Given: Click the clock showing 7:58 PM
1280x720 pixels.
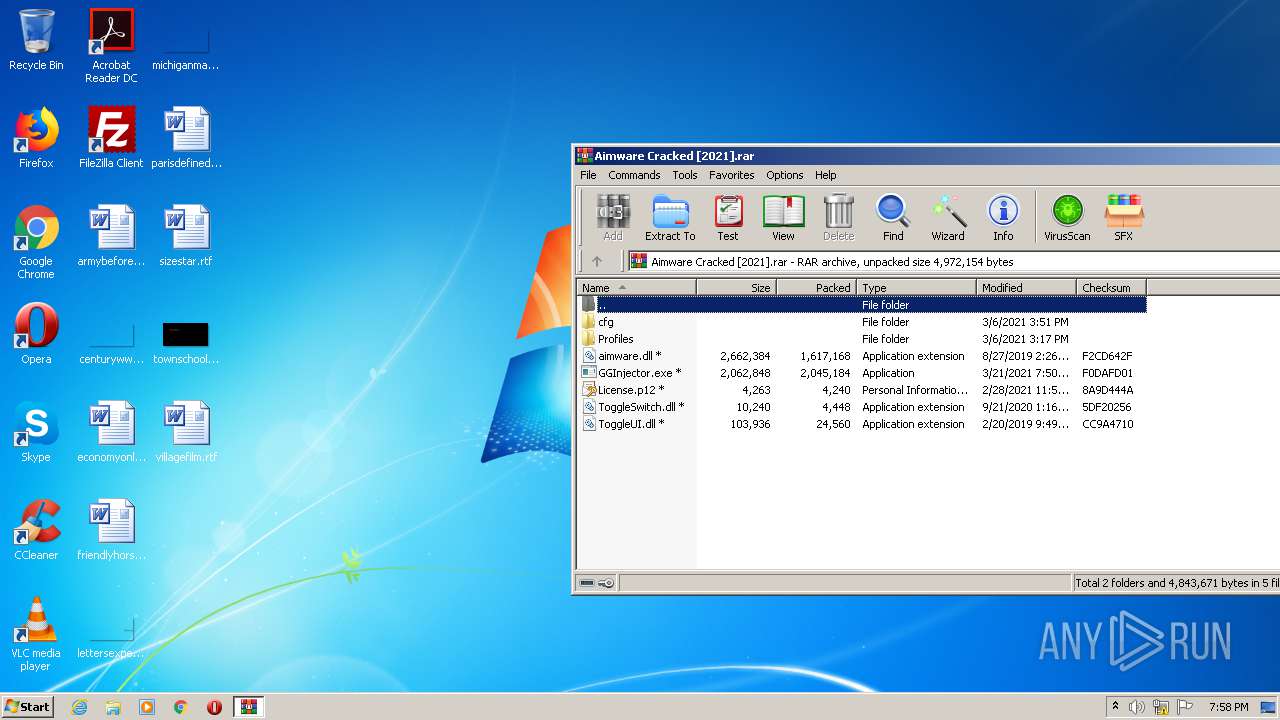Looking at the screenshot, I should coord(1228,707).
